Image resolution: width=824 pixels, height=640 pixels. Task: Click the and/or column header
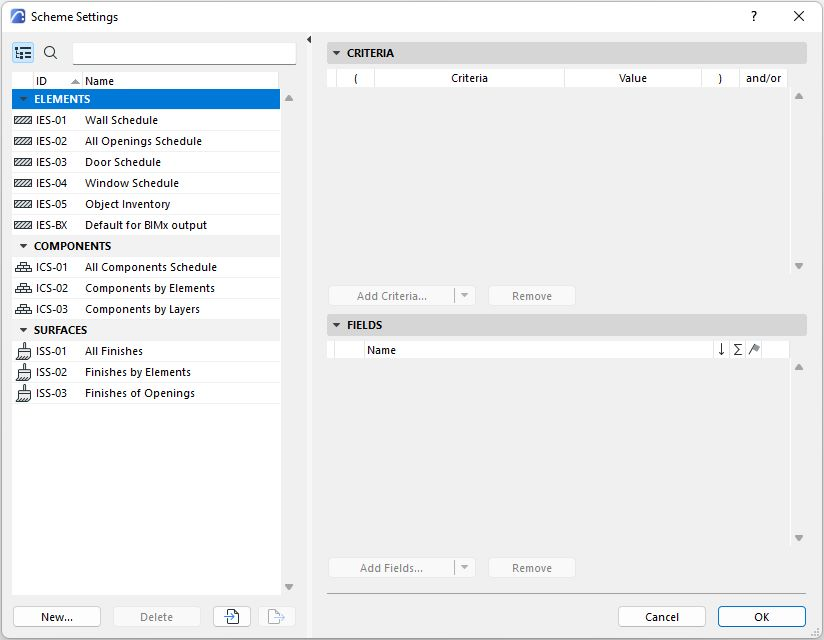763,78
